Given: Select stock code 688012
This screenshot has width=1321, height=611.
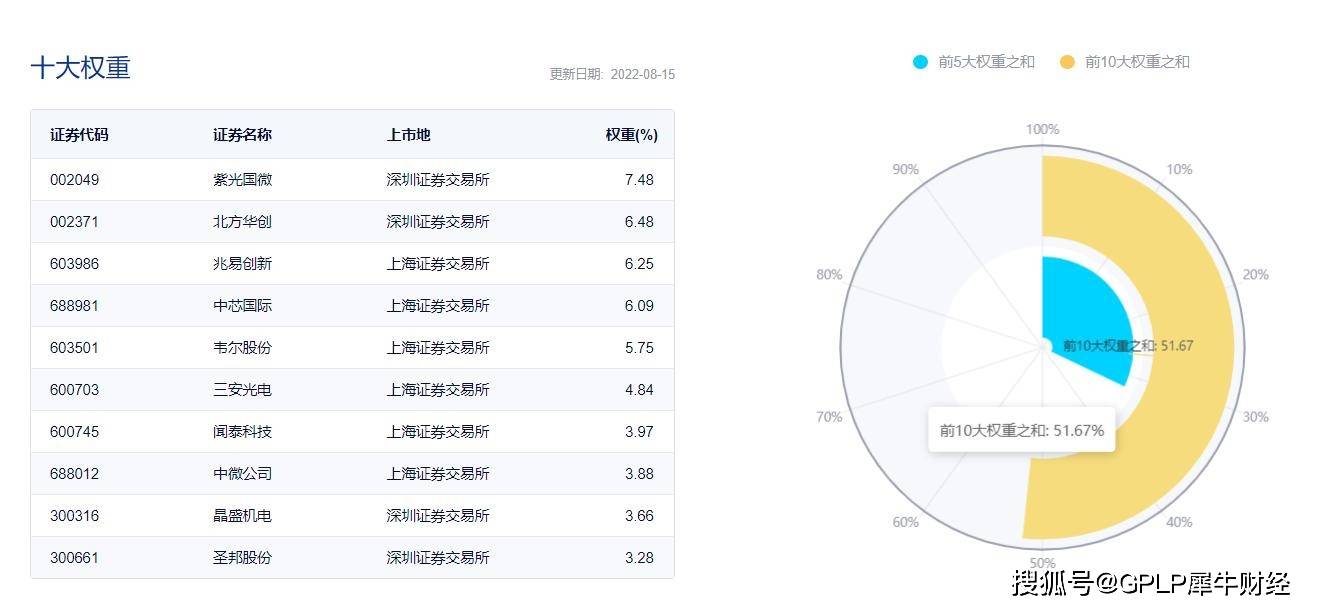Looking at the screenshot, I should point(75,474).
